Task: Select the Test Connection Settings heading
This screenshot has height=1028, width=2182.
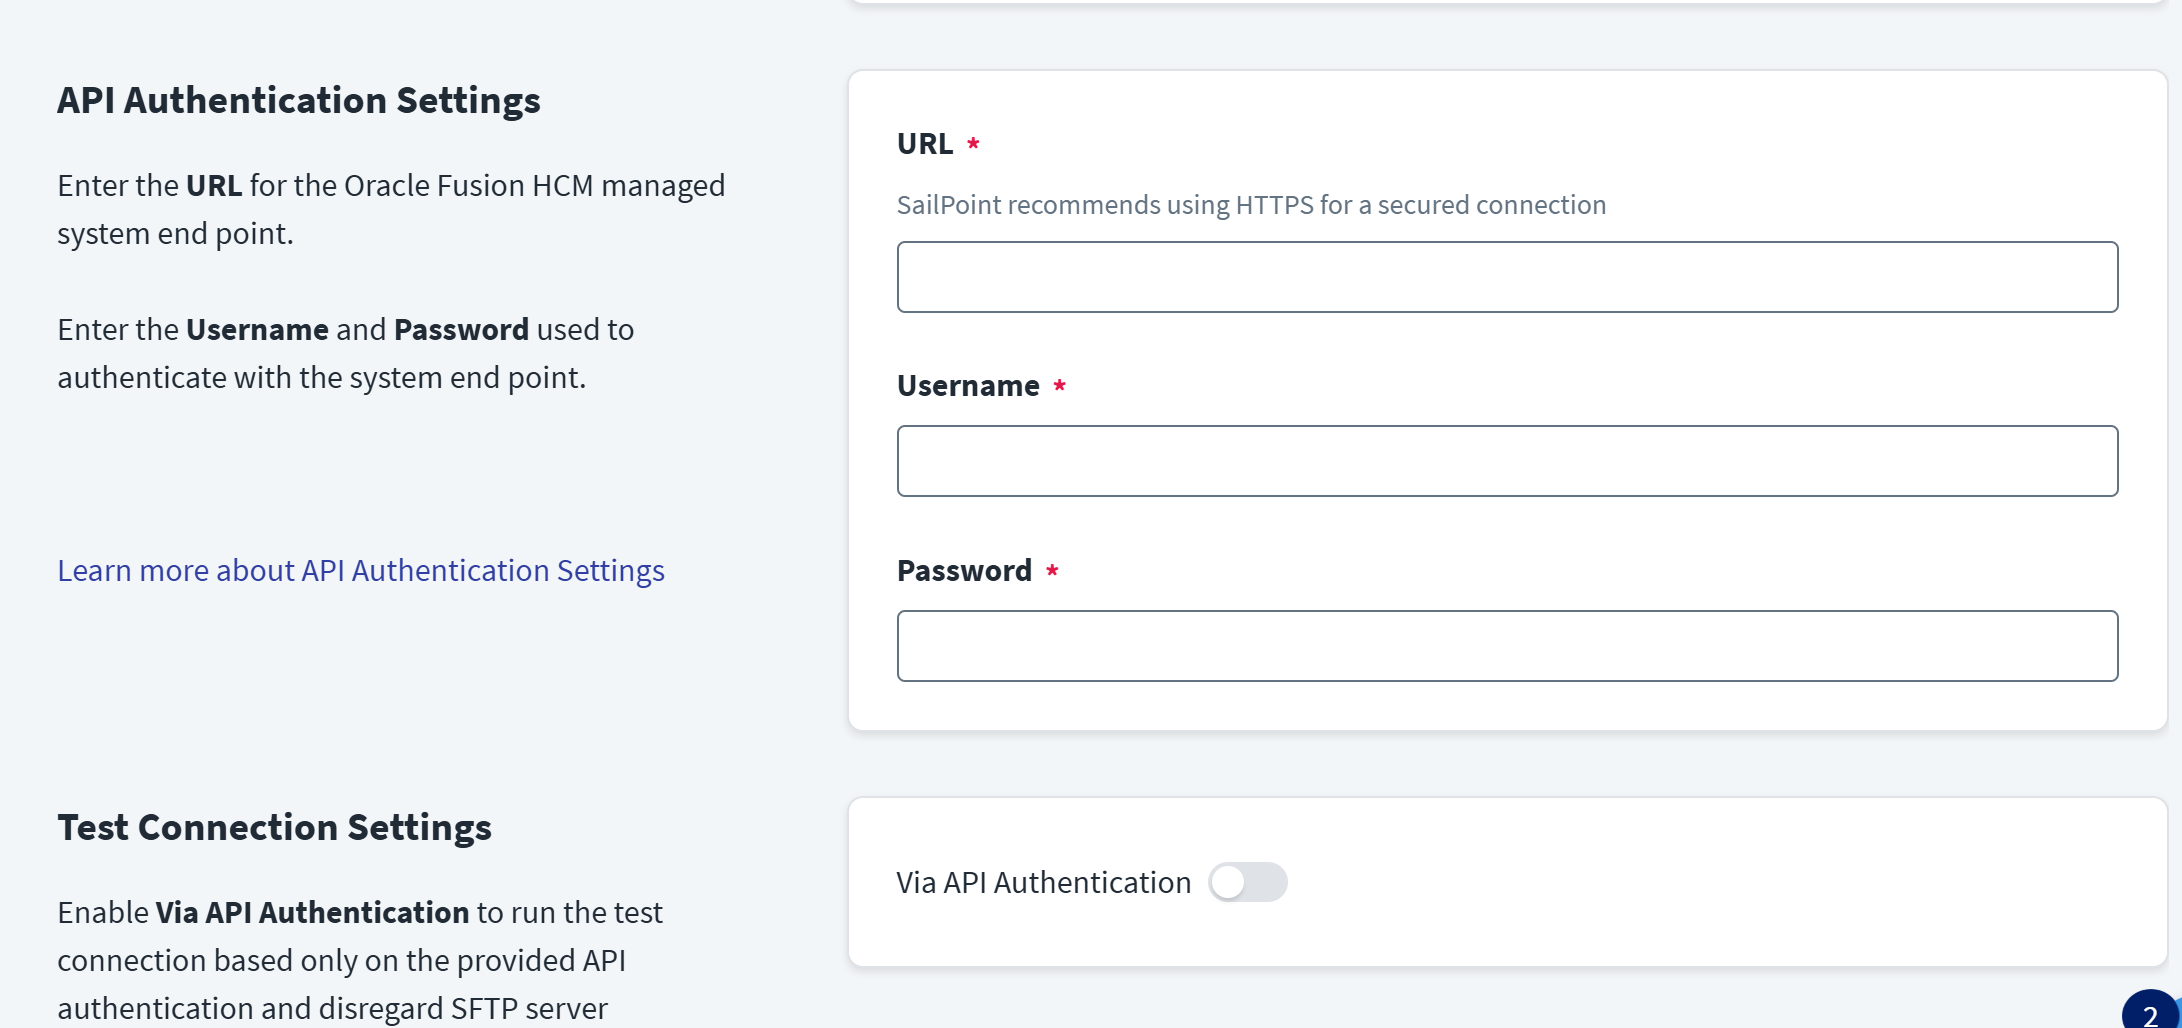Action: [274, 827]
